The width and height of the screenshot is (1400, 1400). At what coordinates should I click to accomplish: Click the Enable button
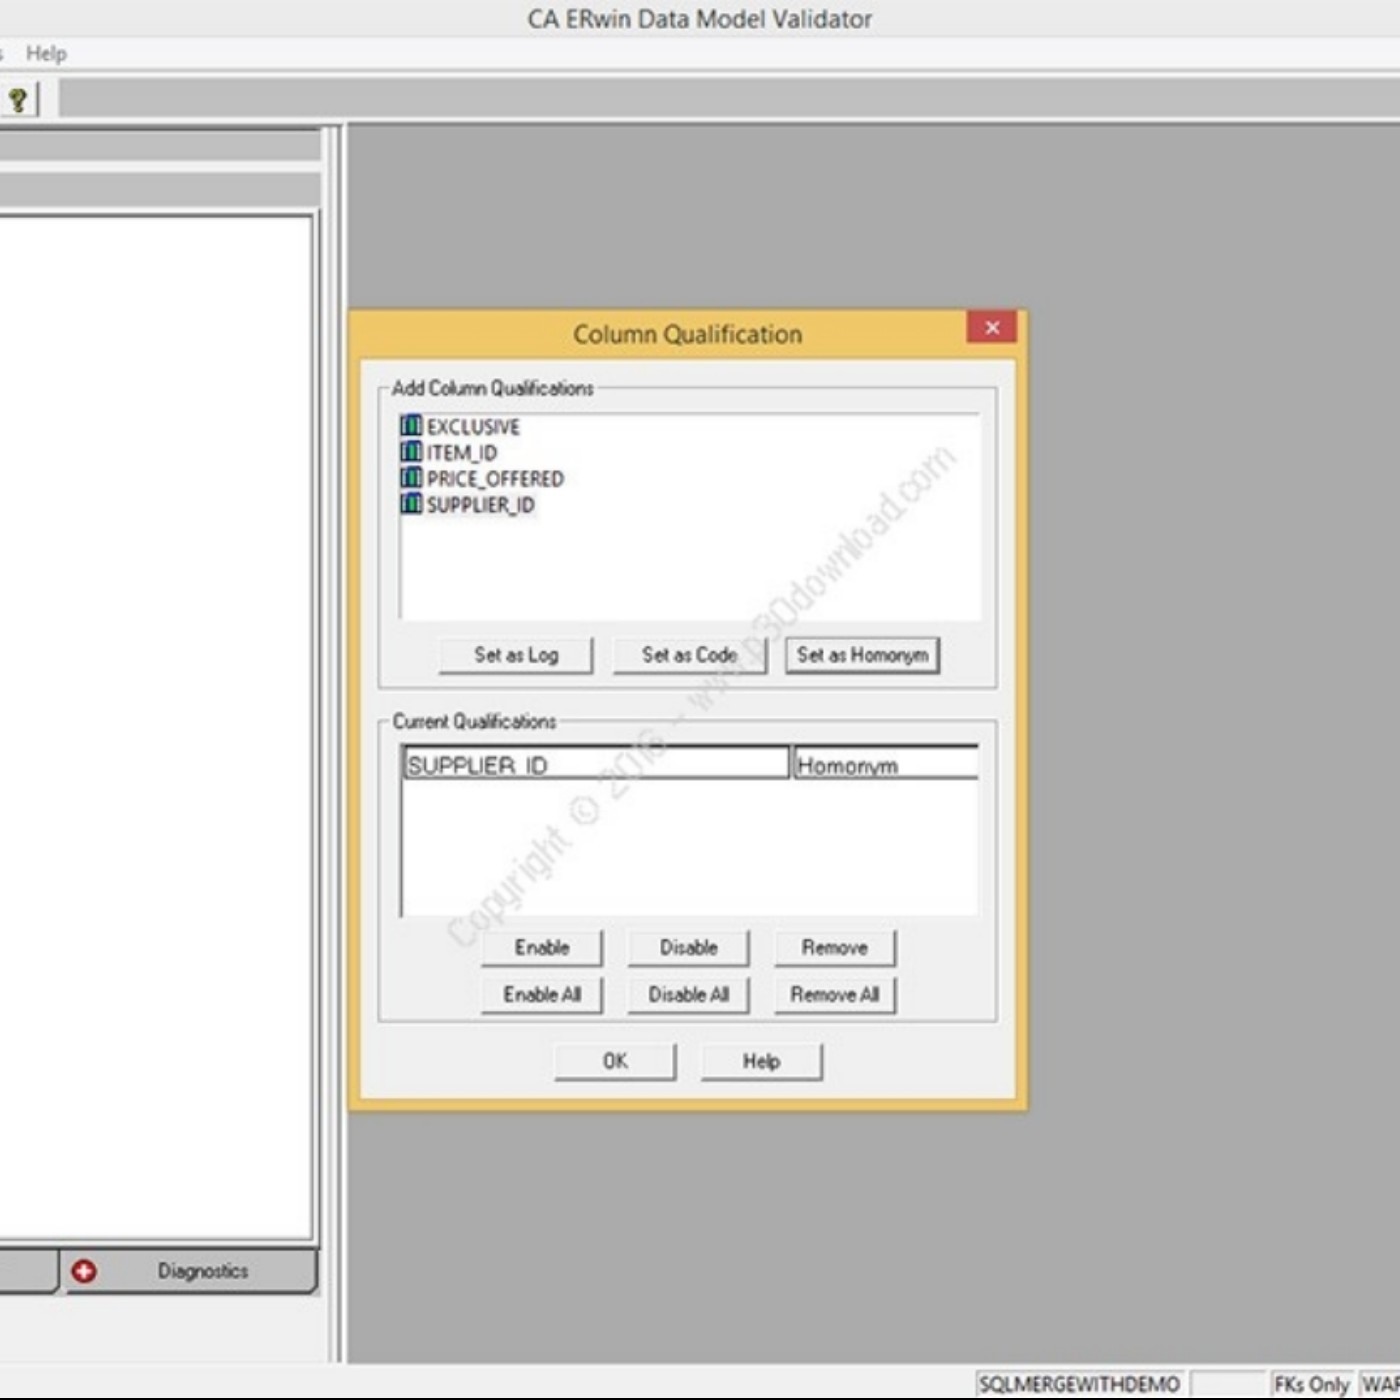click(542, 947)
